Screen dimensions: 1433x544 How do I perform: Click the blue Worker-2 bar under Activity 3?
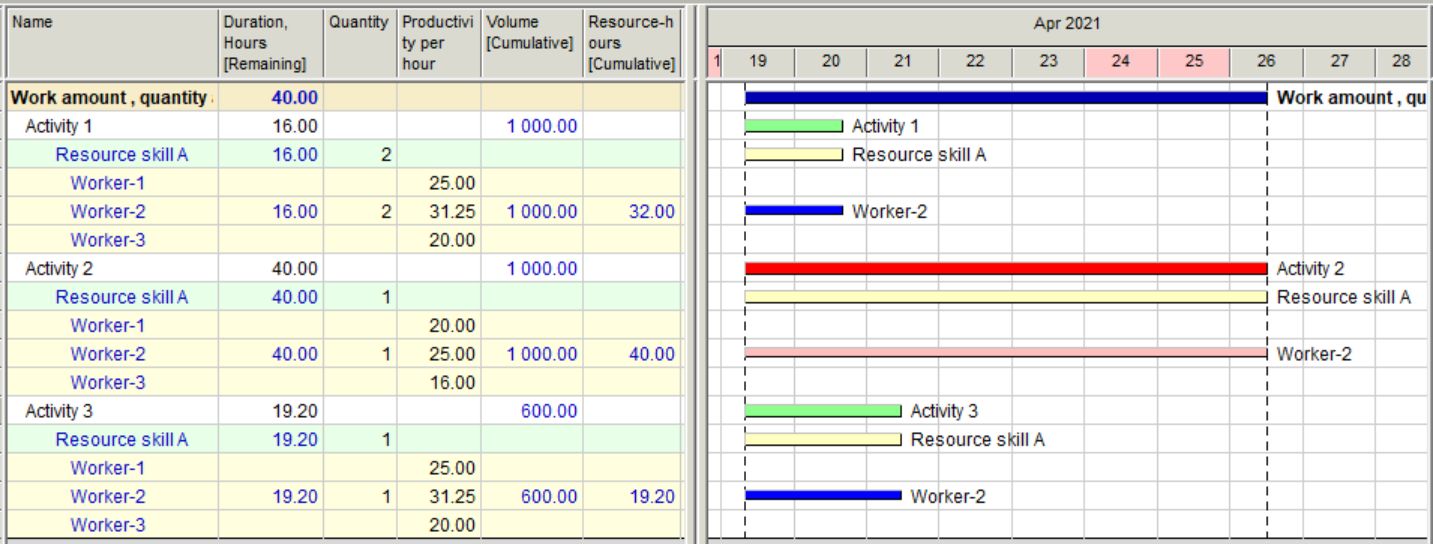[823, 495]
